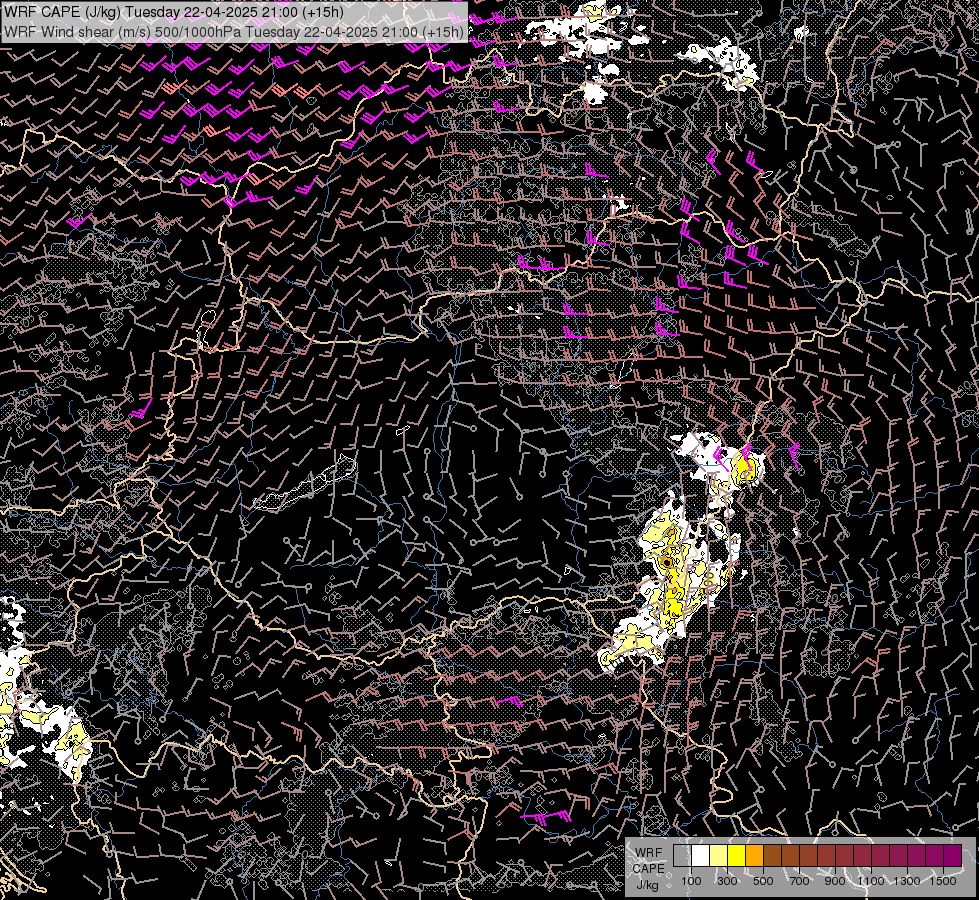Click the 1100 label on the legend scale
This screenshot has height=900, width=979.
pyautogui.click(x=871, y=881)
